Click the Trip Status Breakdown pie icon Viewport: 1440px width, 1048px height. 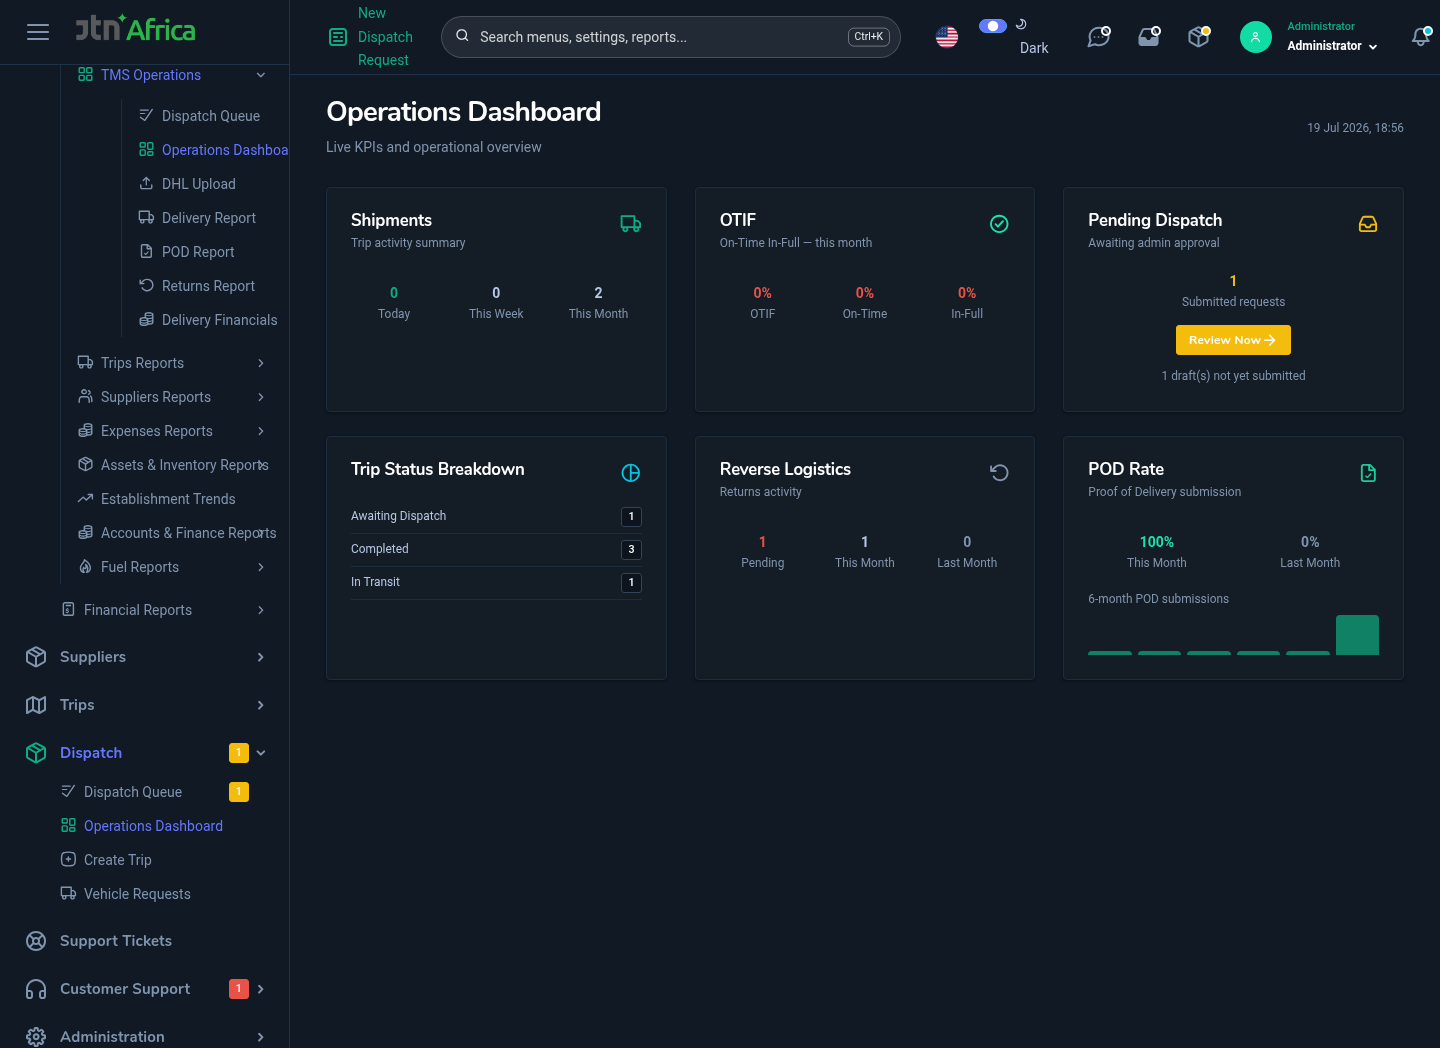point(631,473)
